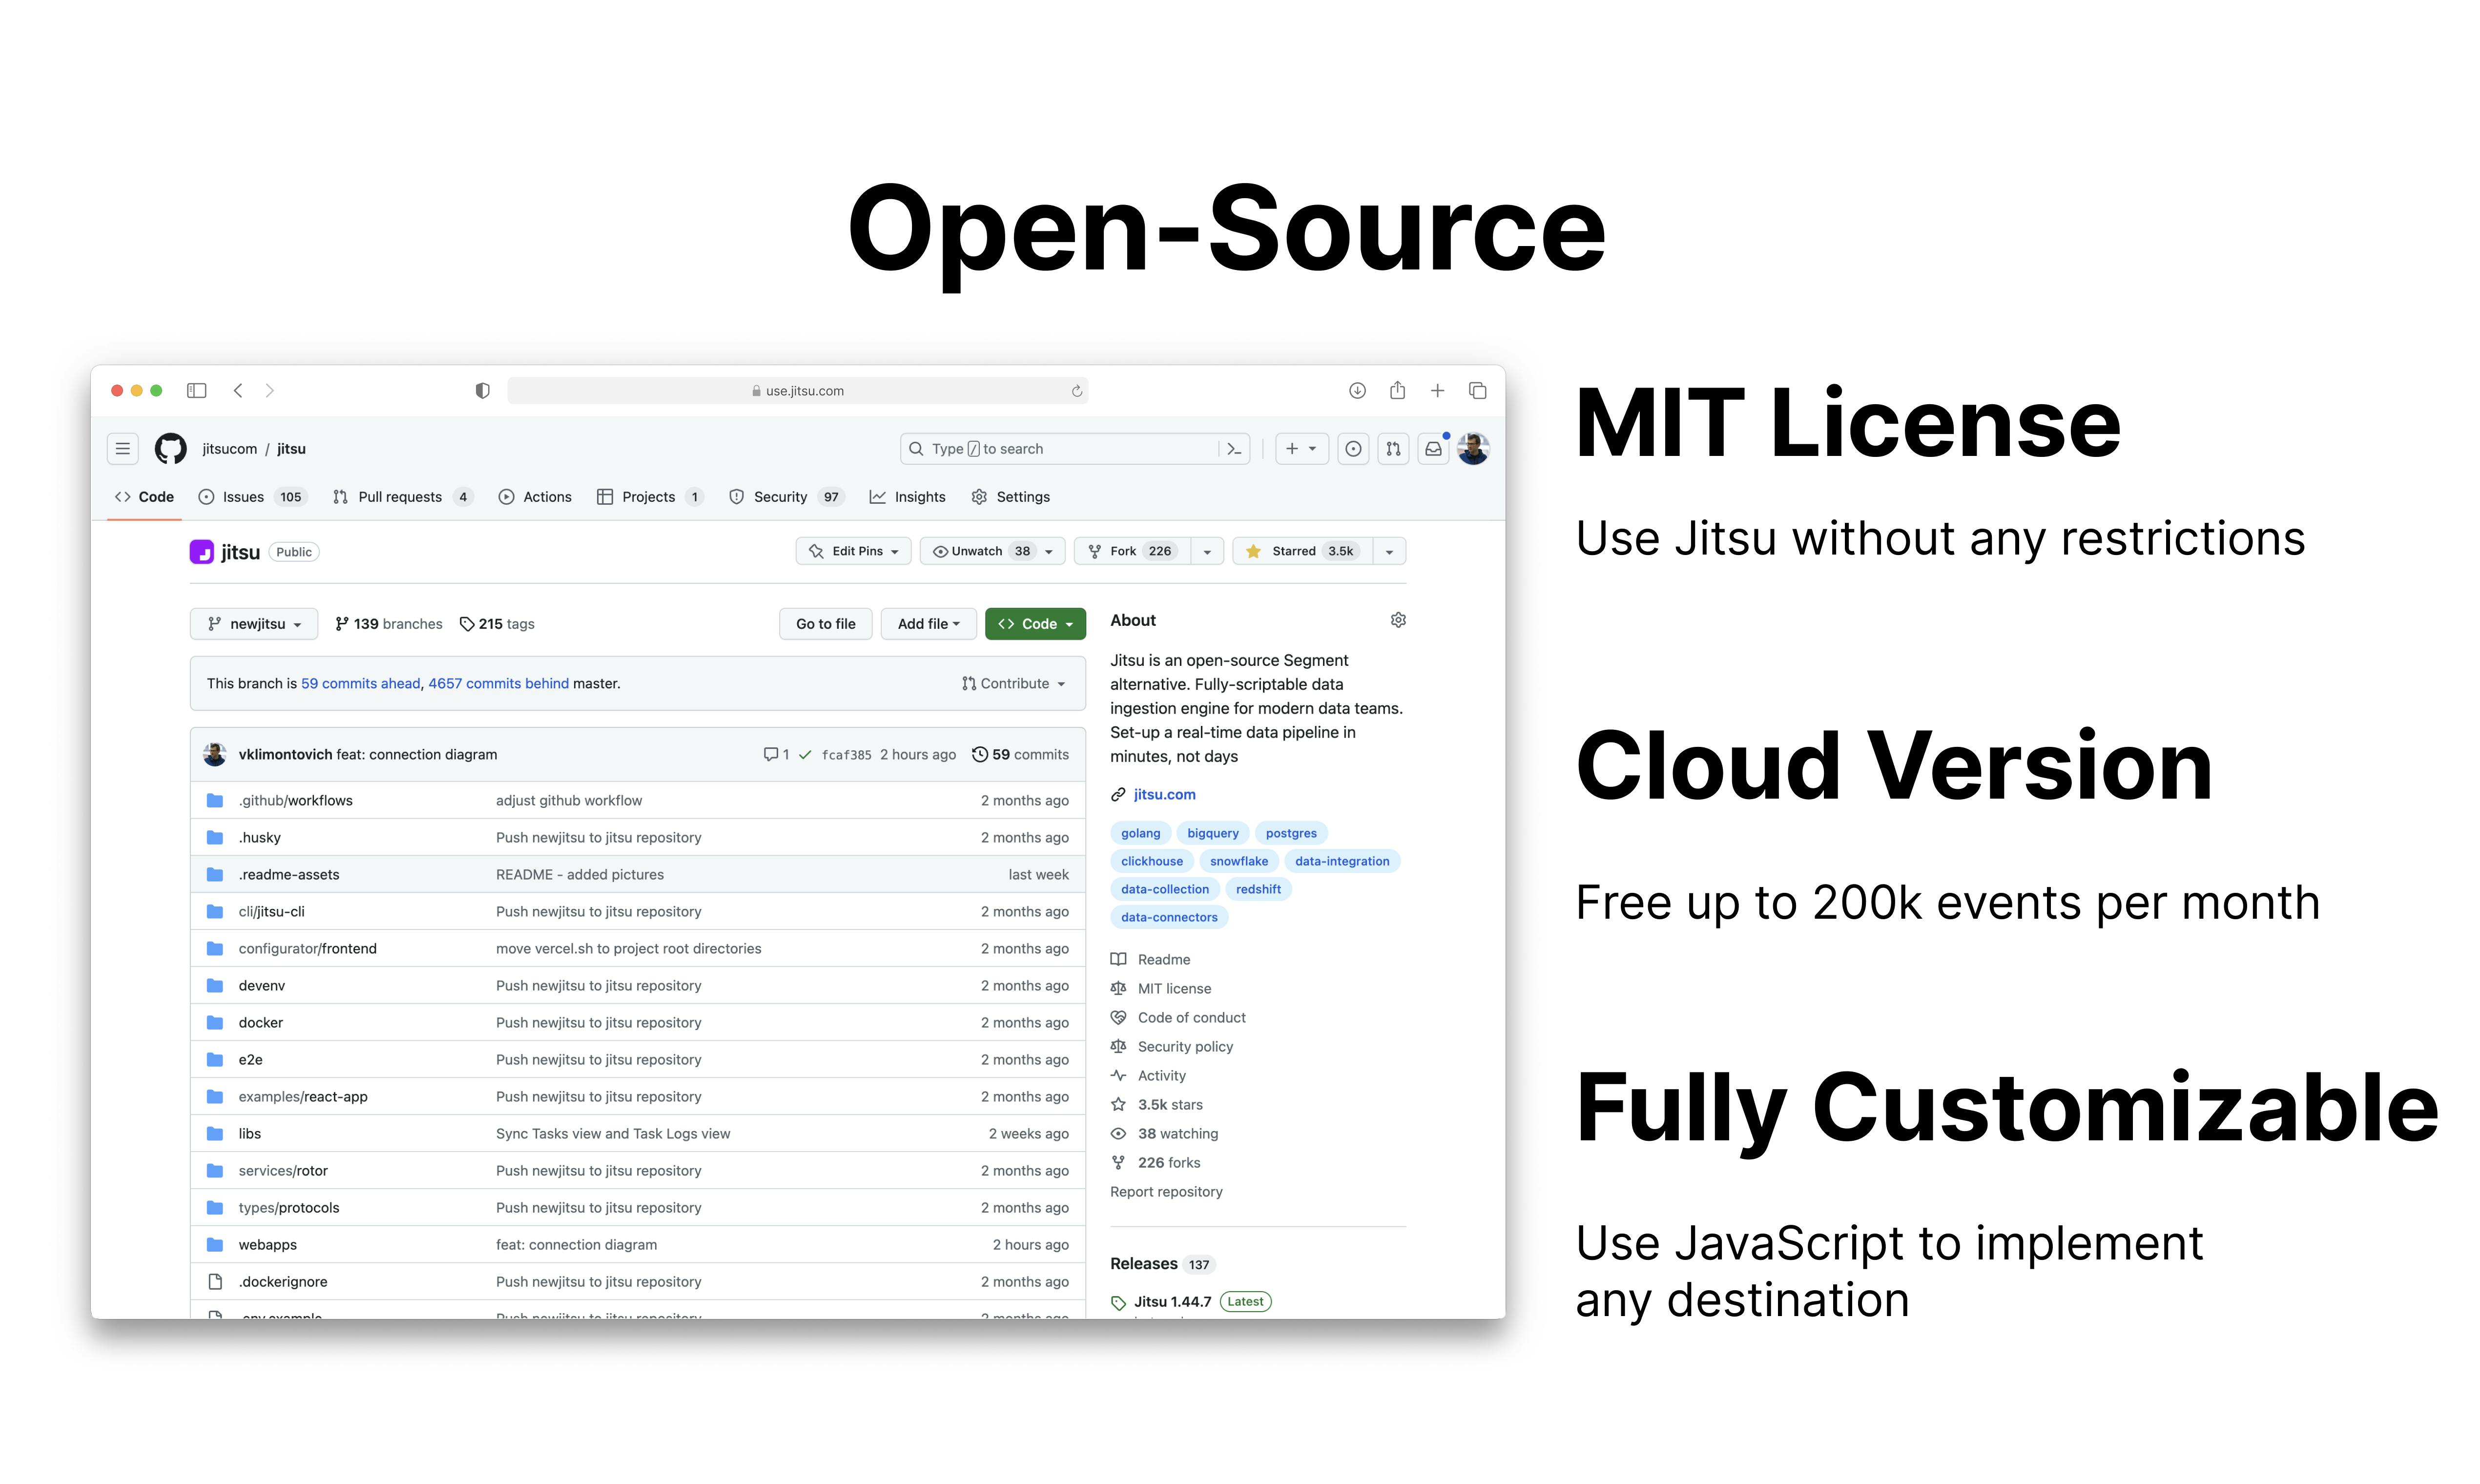
Task: Open the pull requests icon in header
Action: point(1393,449)
